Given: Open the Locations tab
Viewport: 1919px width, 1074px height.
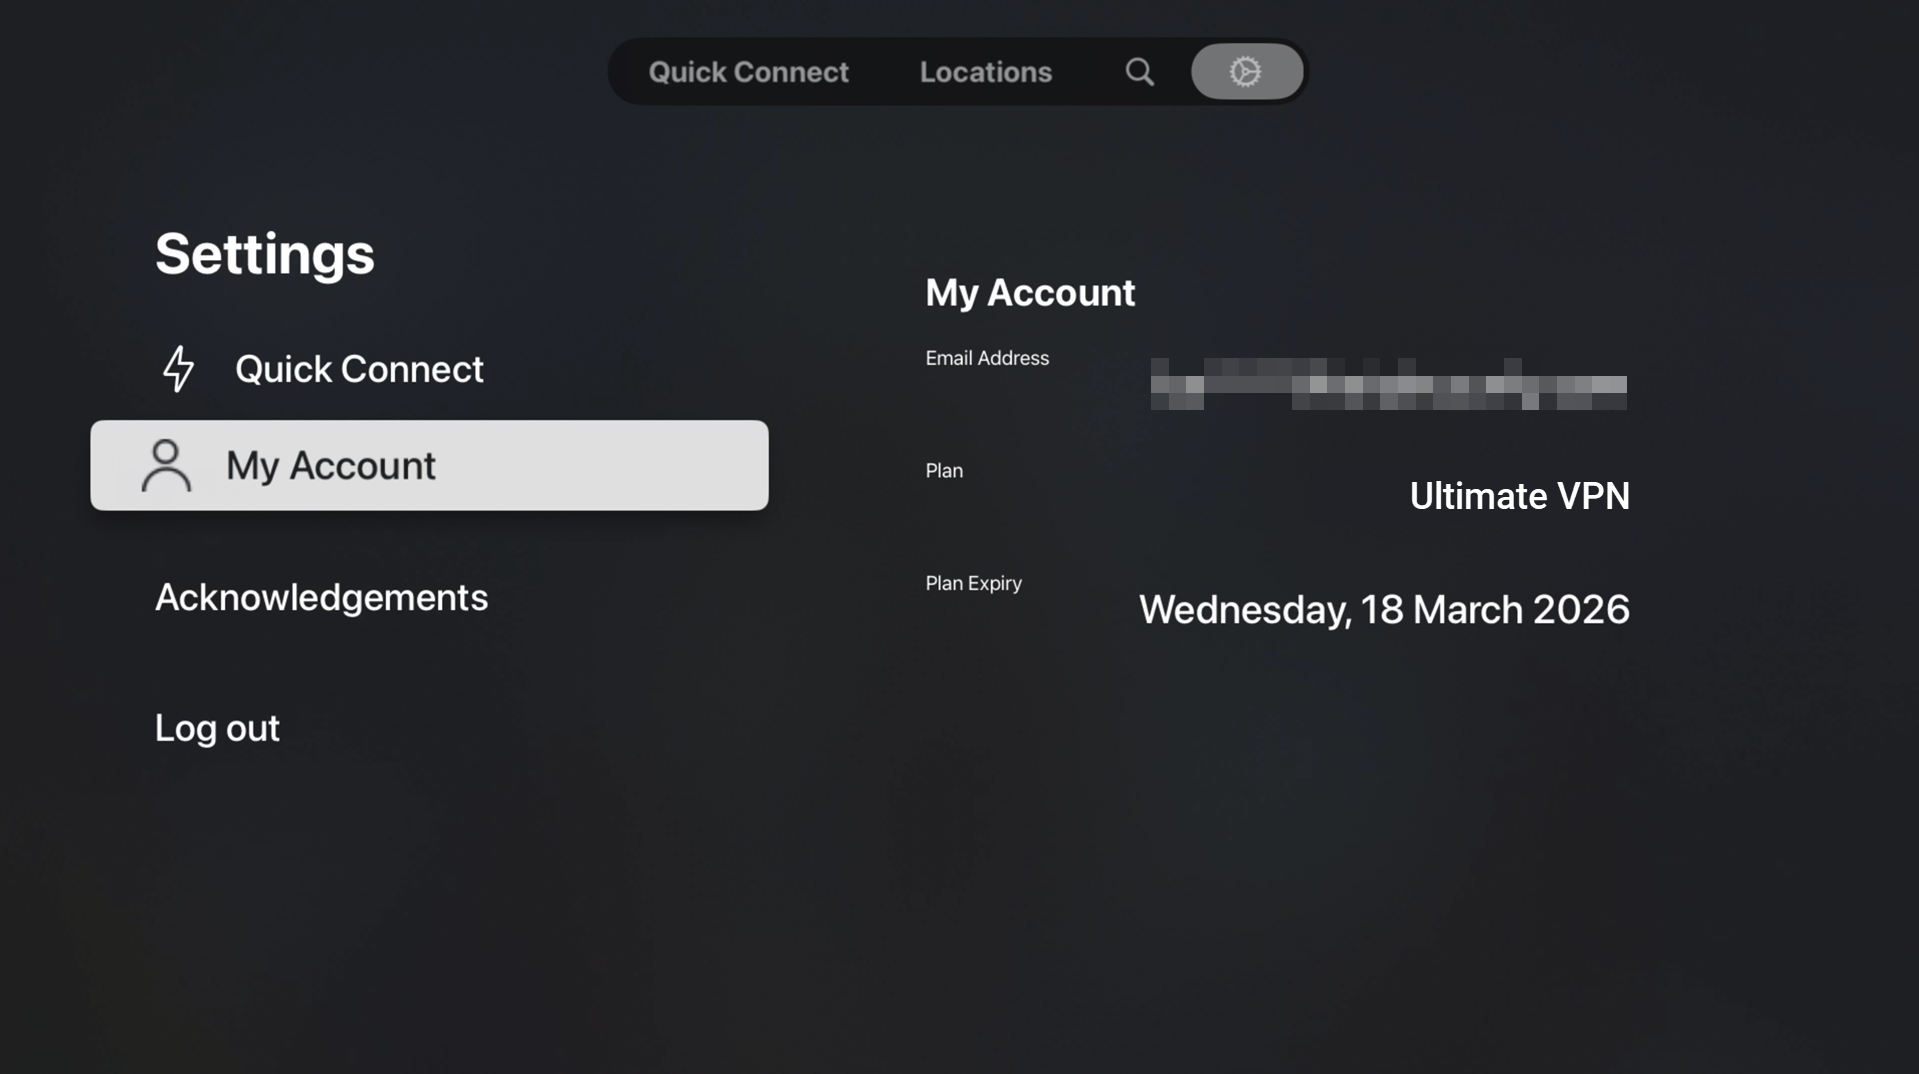Looking at the screenshot, I should [985, 72].
